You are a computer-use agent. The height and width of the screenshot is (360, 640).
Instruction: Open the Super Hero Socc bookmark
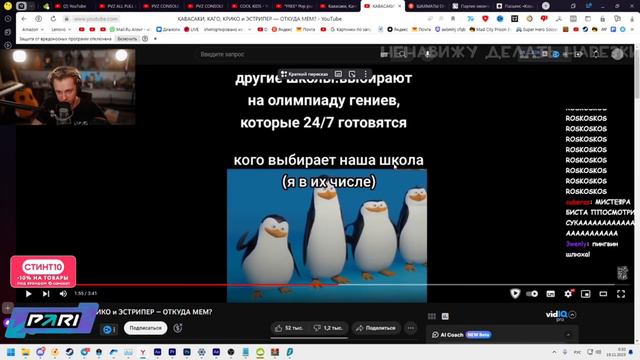click(536, 29)
